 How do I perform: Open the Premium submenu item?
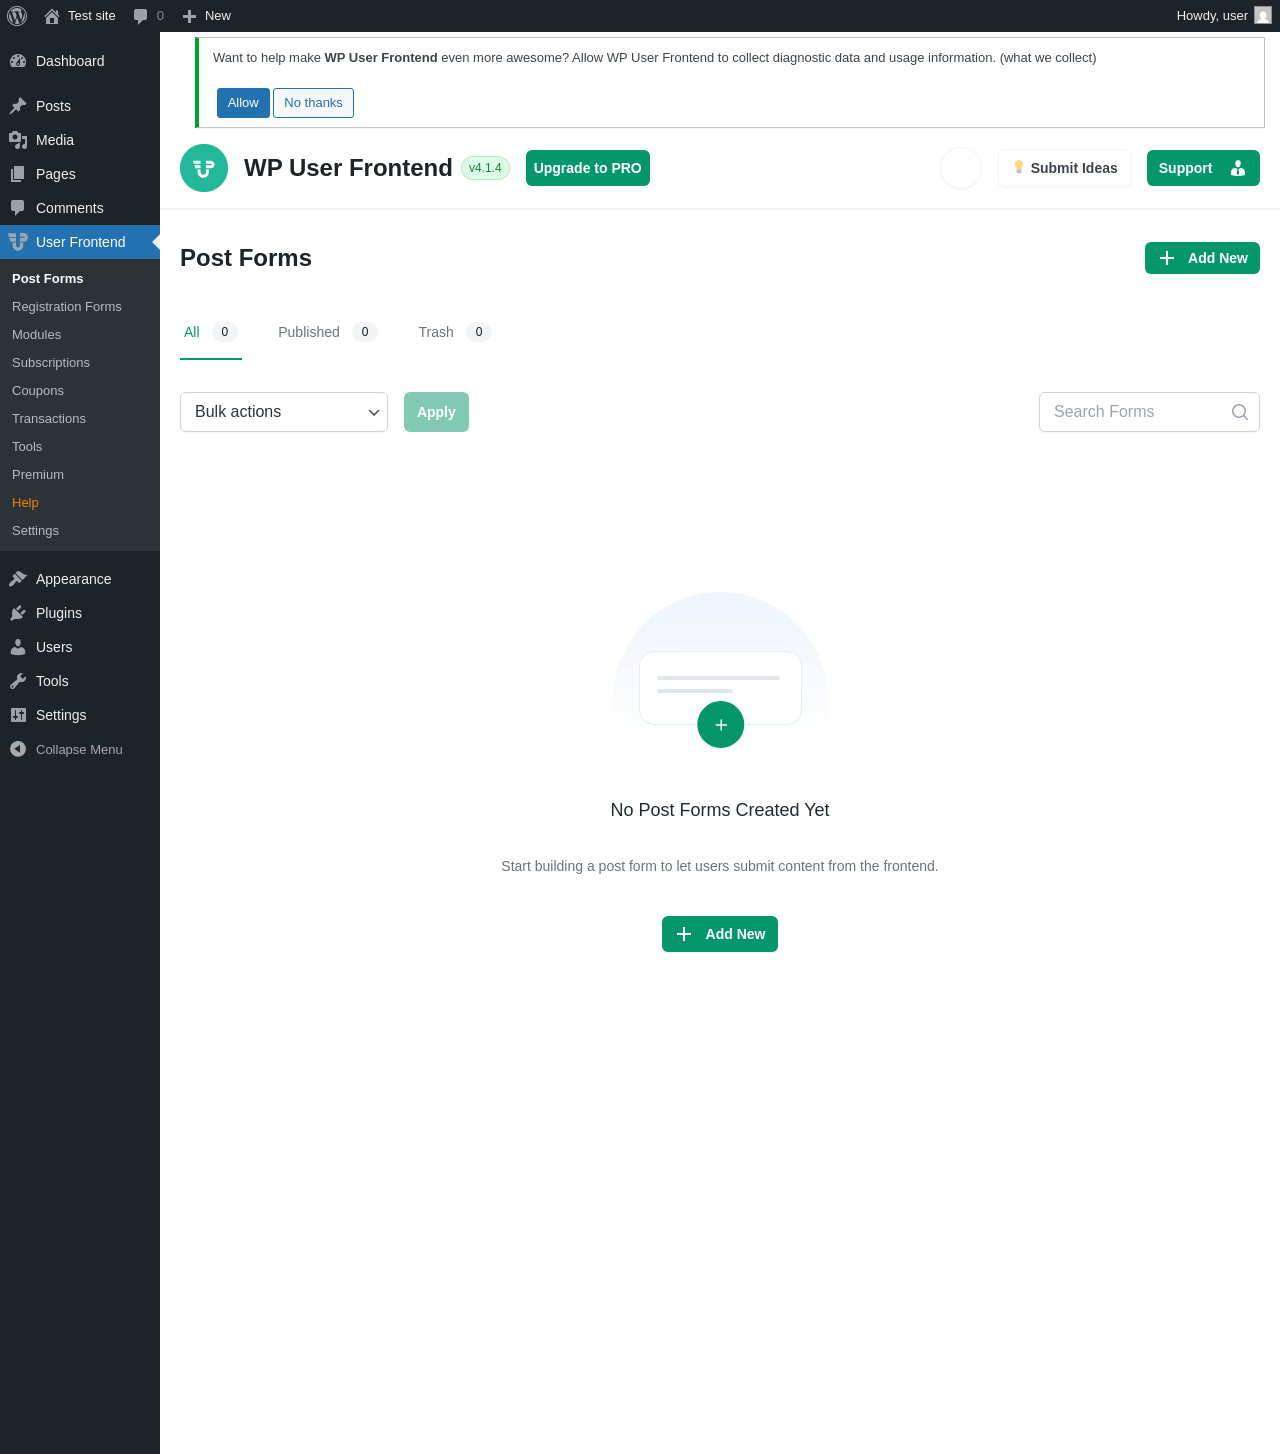(x=38, y=475)
